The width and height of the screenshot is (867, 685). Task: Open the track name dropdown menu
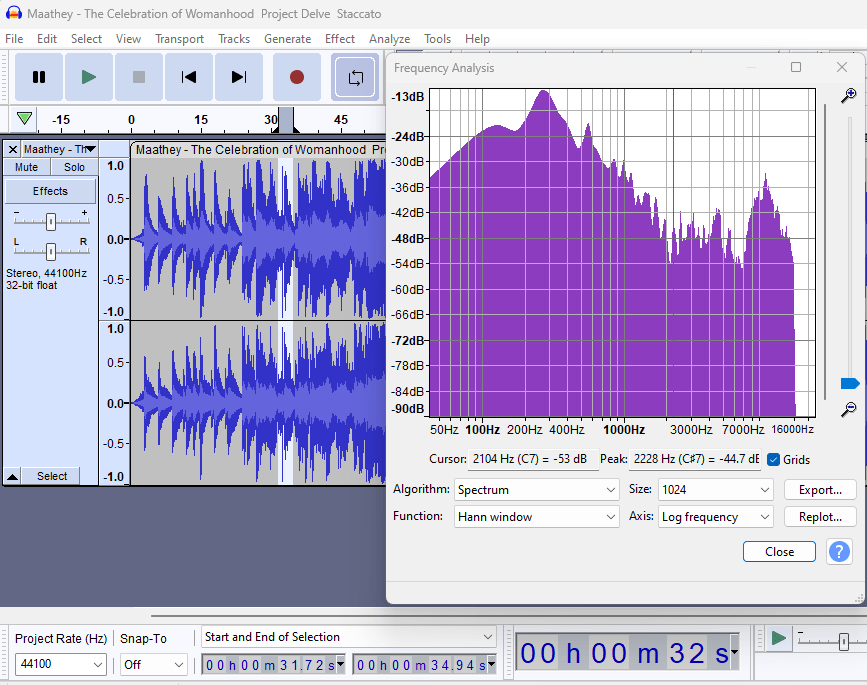[59, 149]
